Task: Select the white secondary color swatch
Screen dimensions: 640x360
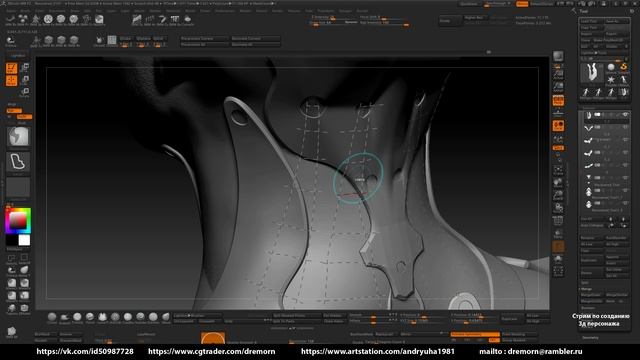Action: coord(24,240)
